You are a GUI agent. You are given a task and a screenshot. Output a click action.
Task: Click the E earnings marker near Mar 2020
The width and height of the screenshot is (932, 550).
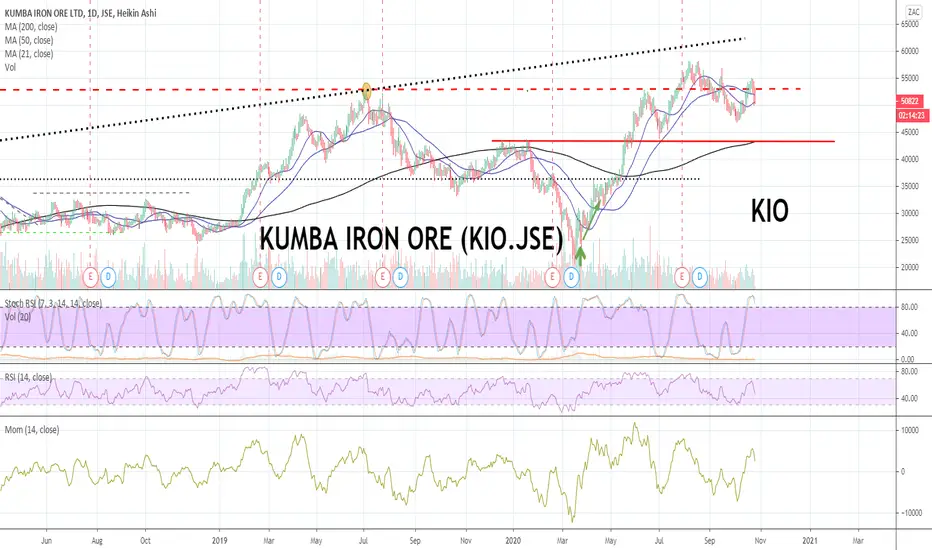553,276
